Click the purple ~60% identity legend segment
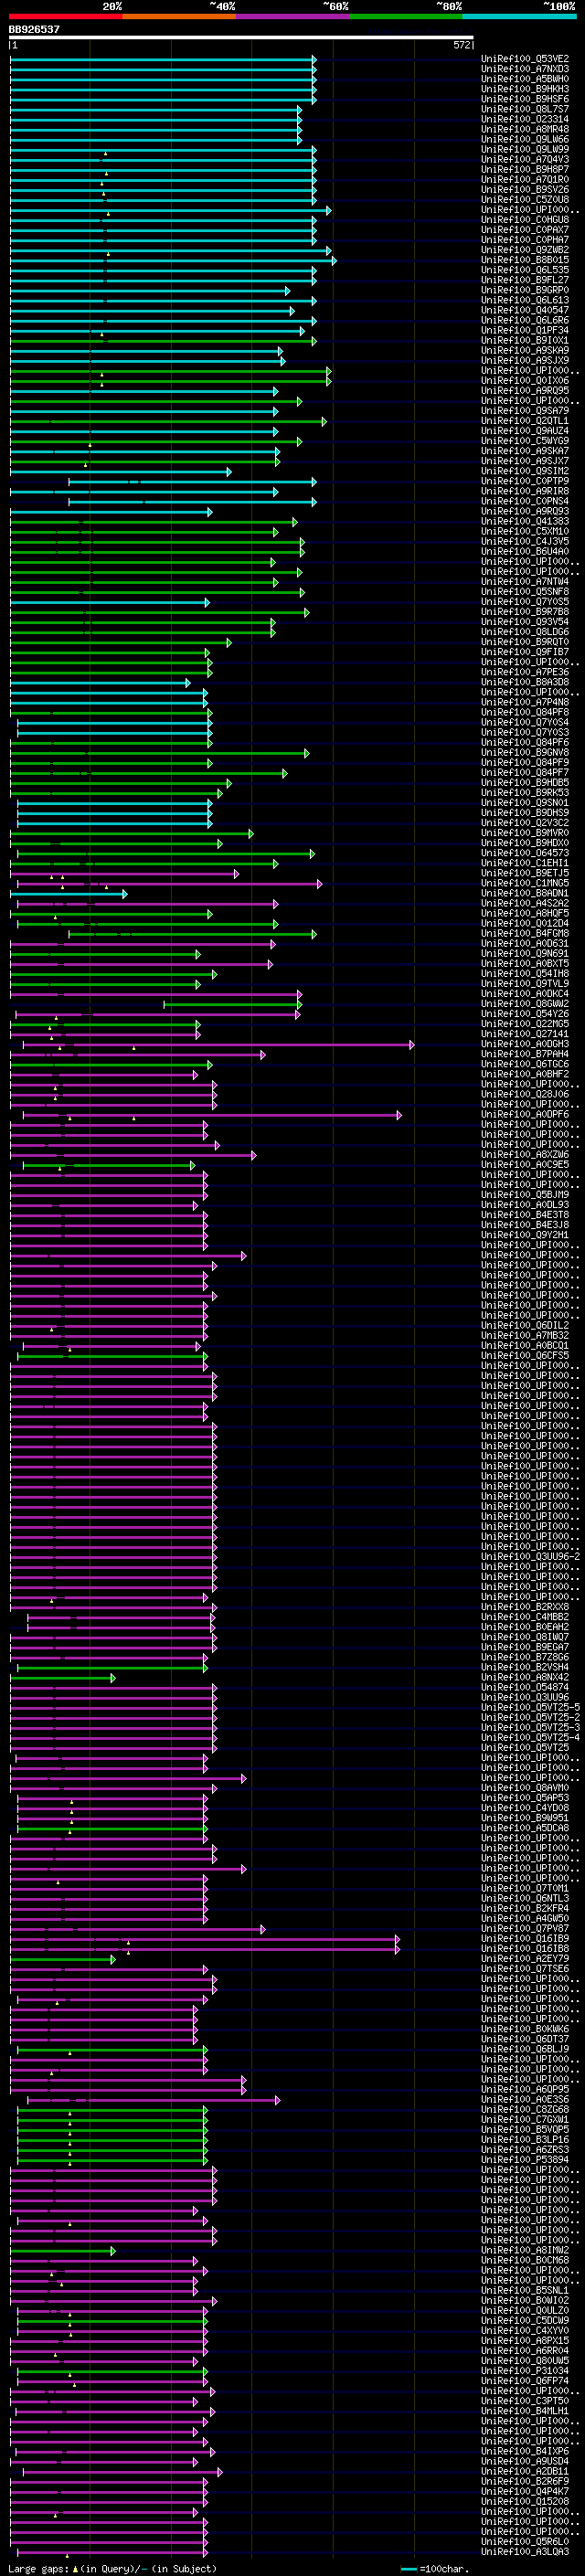This screenshot has width=585, height=2576. click(293, 16)
